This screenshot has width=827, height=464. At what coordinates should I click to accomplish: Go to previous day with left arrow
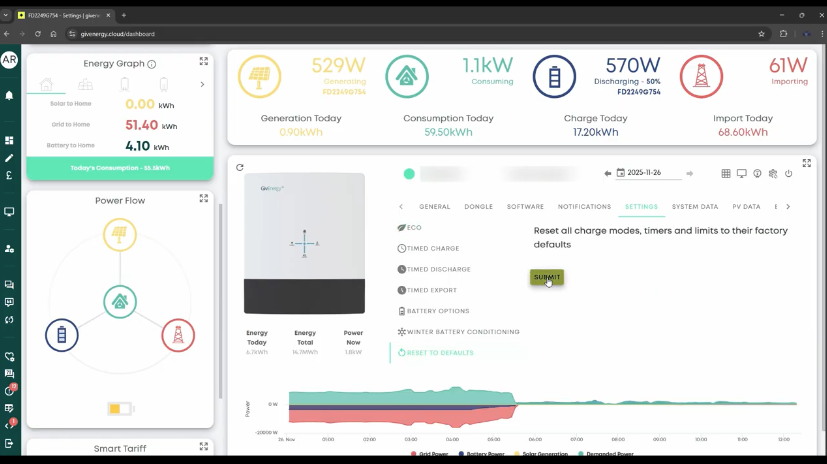[x=608, y=174]
